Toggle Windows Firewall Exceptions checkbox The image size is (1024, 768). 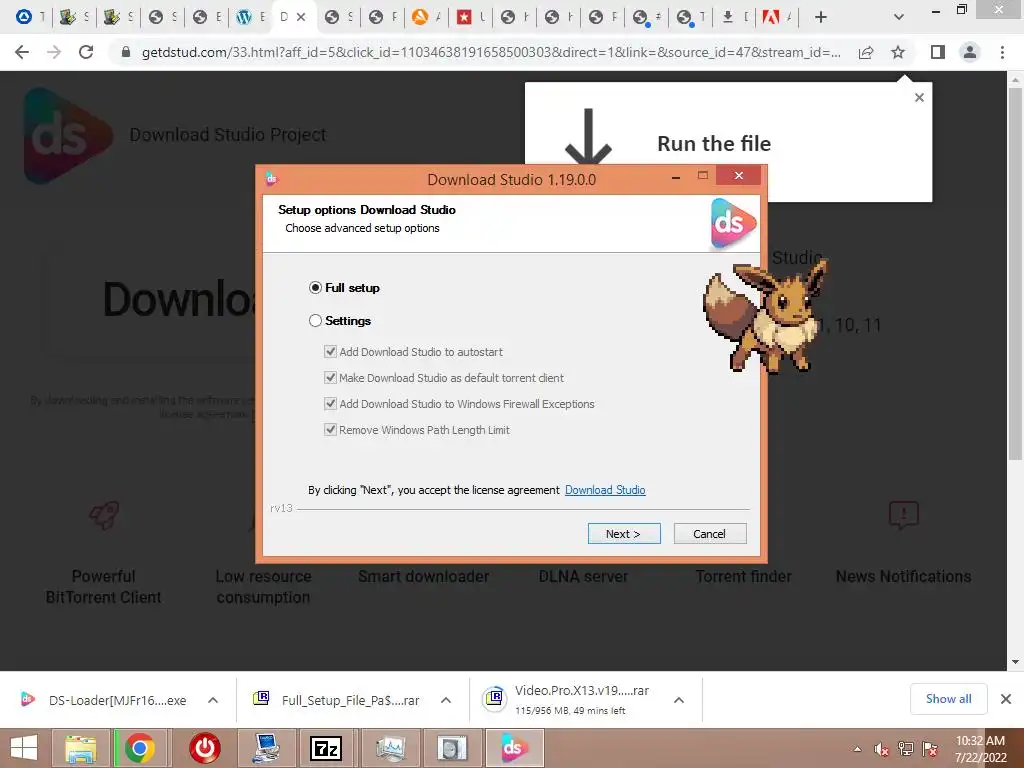pos(330,404)
